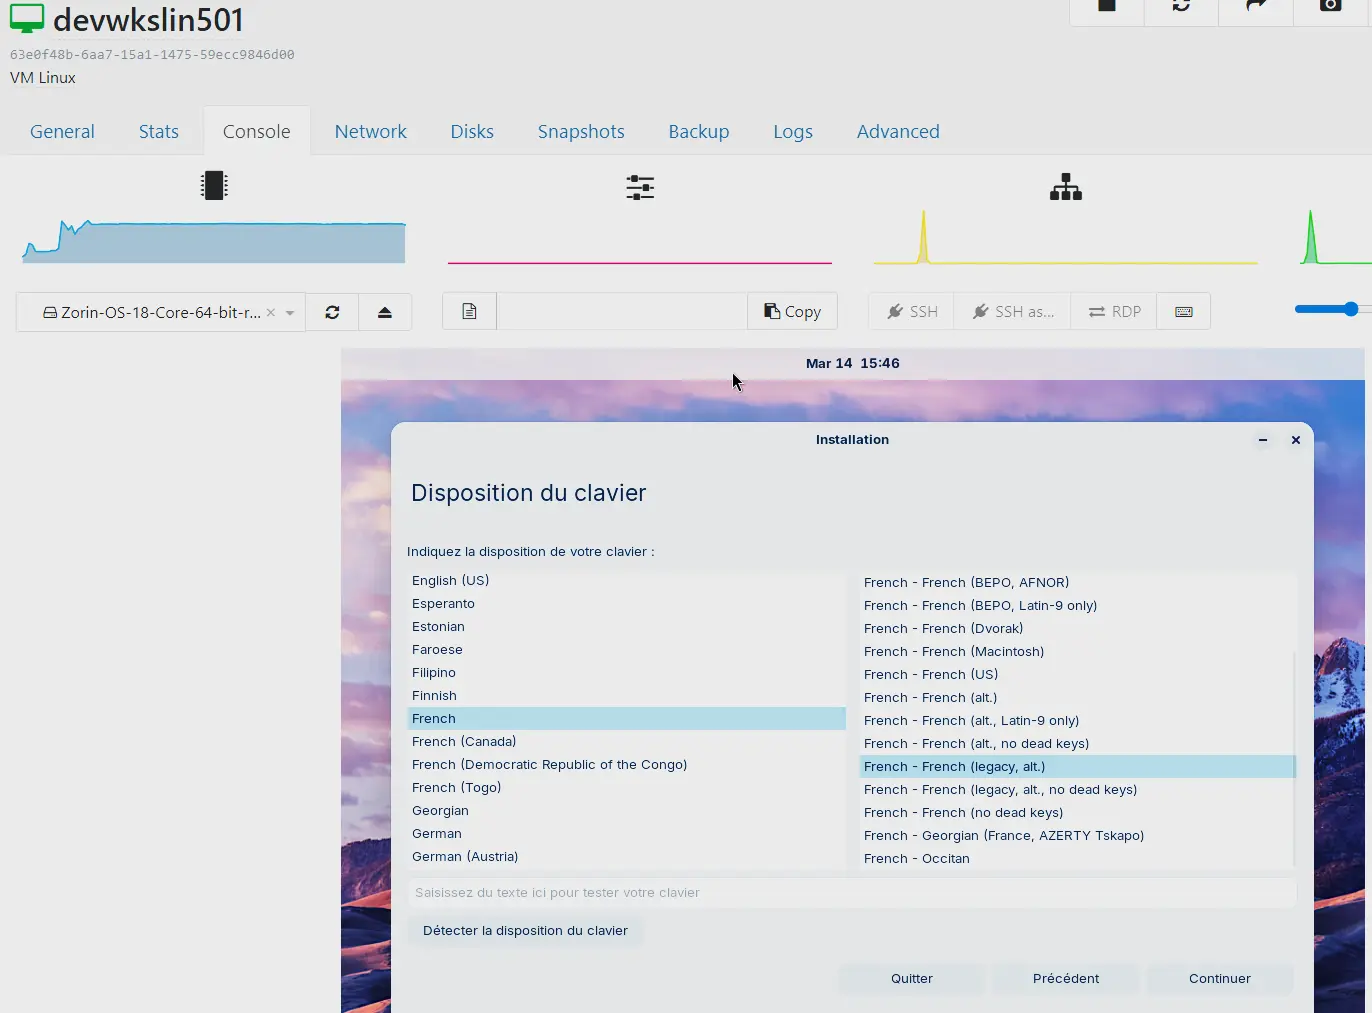Open an RDP connection

[1113, 311]
